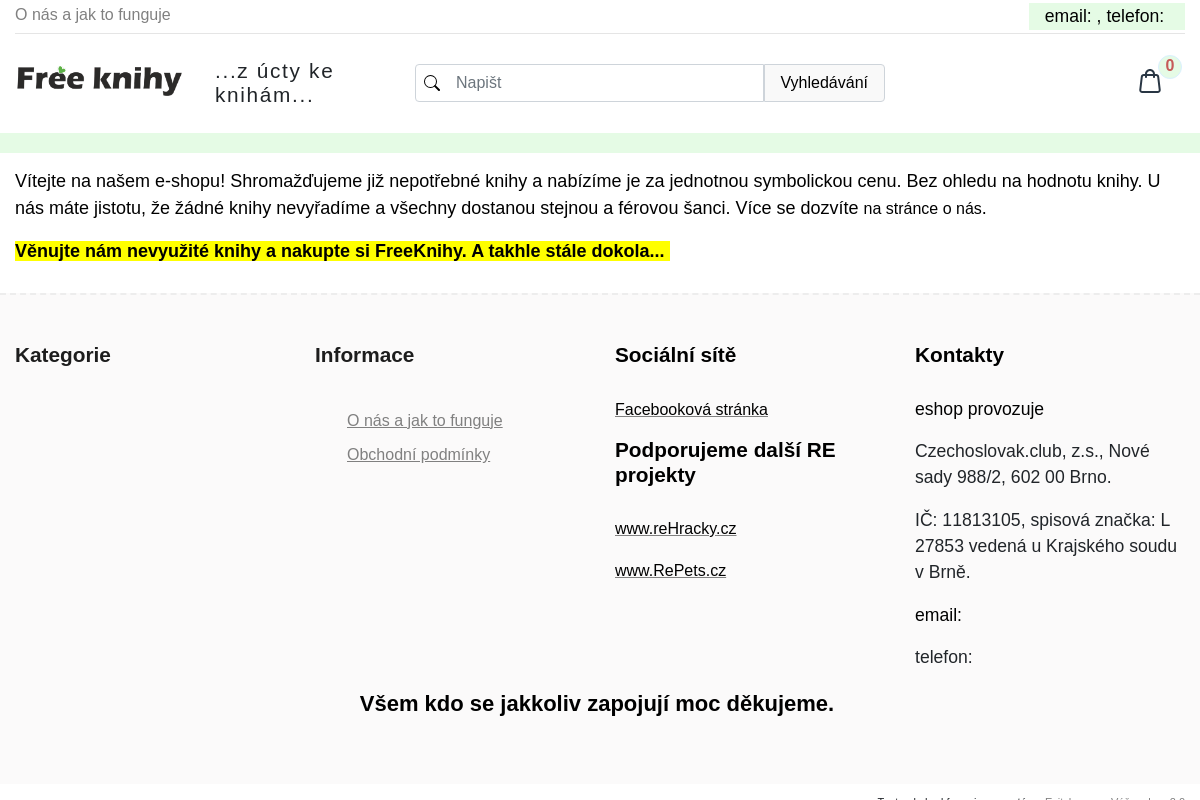1200x800 pixels.
Task: Click the magnifying glass search icon
Action: click(x=432, y=83)
